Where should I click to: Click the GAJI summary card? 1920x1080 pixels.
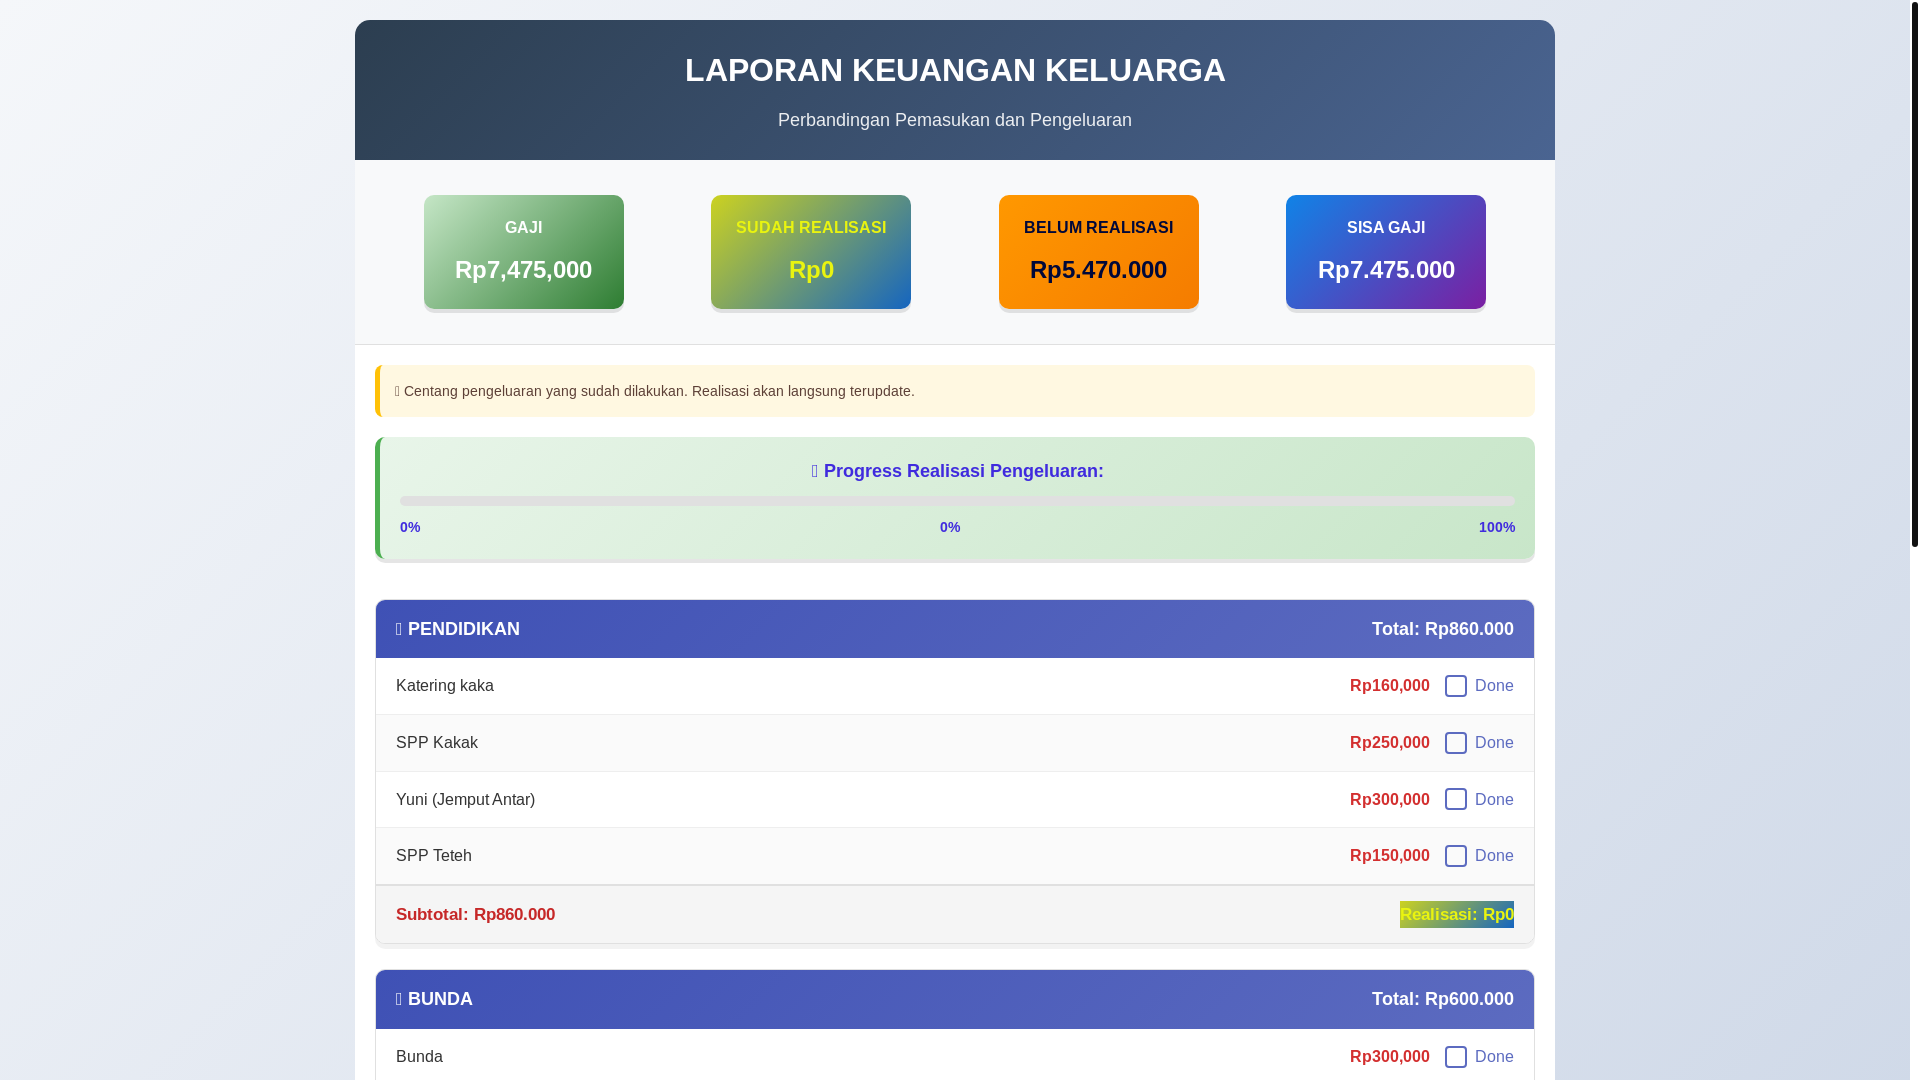524,252
